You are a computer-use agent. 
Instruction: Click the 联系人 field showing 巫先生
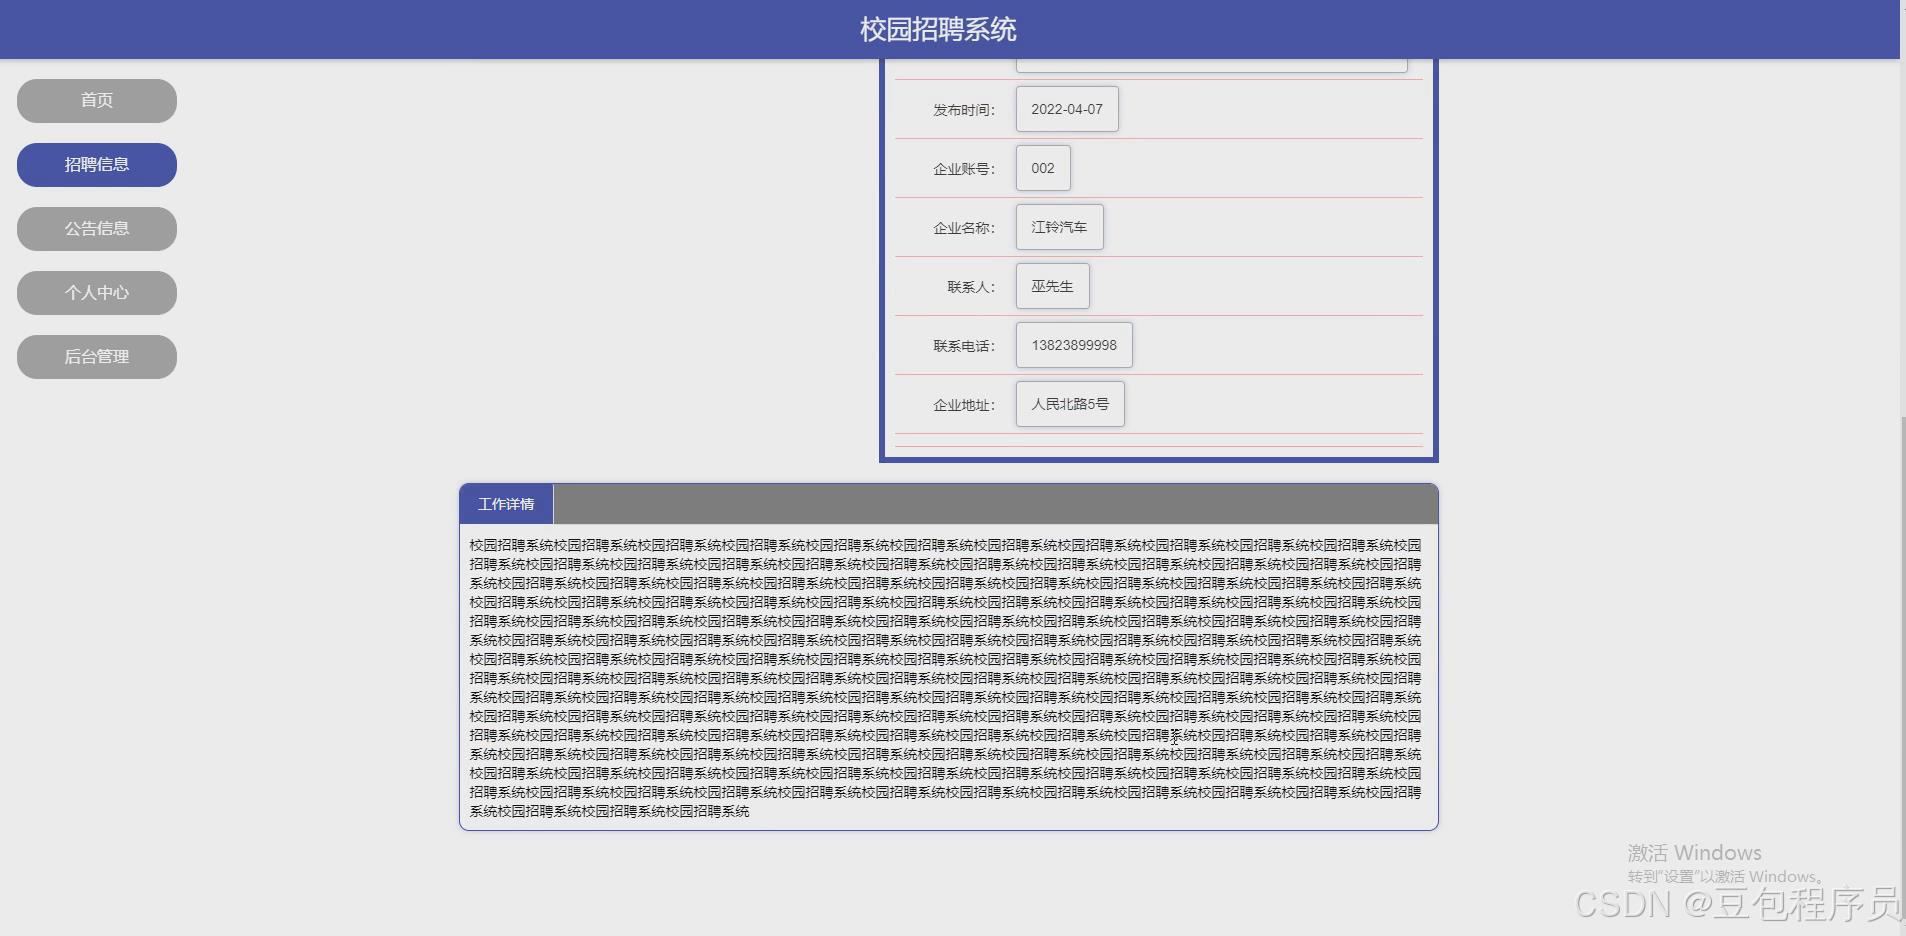(x=1052, y=286)
